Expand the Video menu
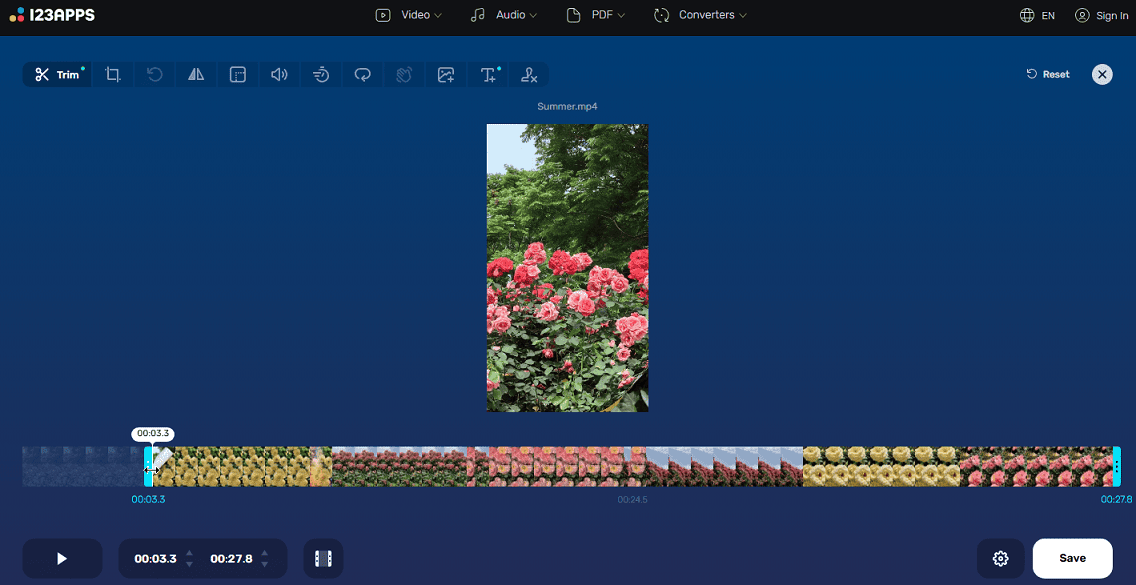Screen dimensions: 1136x585 409,14
